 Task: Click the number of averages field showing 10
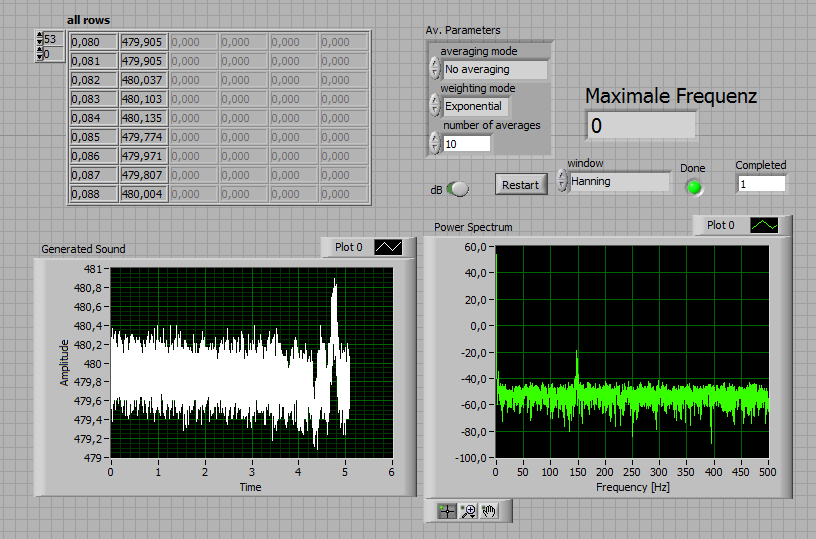pos(467,144)
